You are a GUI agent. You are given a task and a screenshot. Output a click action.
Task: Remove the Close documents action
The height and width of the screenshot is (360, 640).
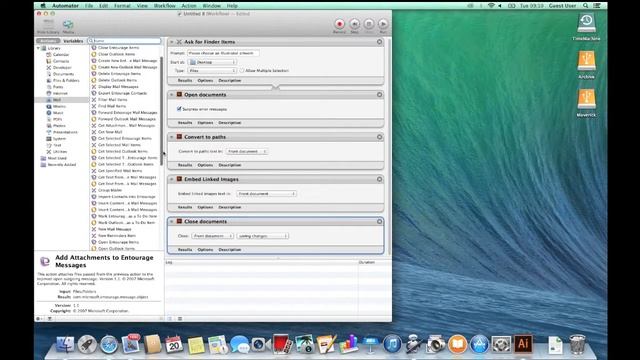point(379,222)
